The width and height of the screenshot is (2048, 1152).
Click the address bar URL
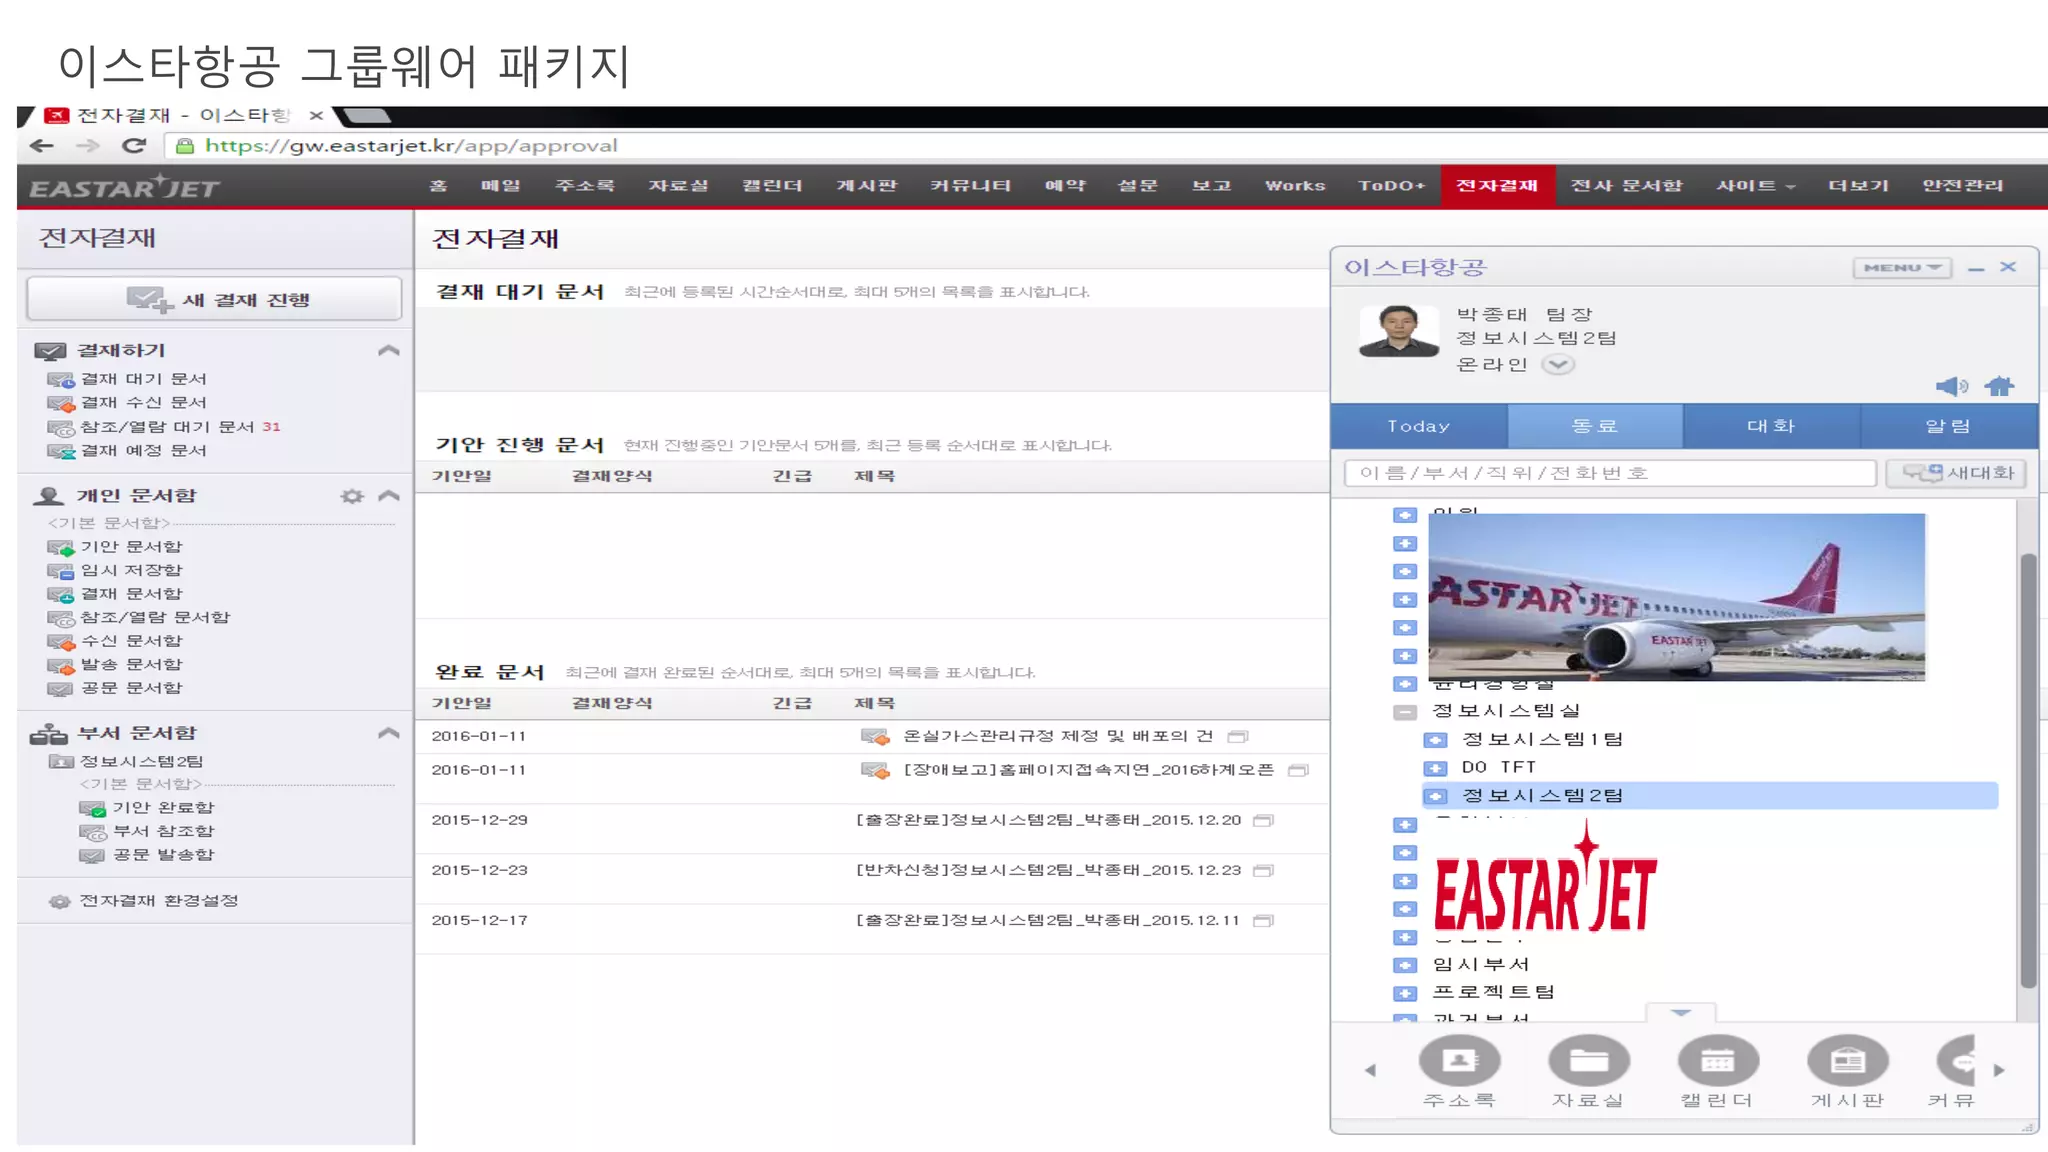click(x=411, y=146)
